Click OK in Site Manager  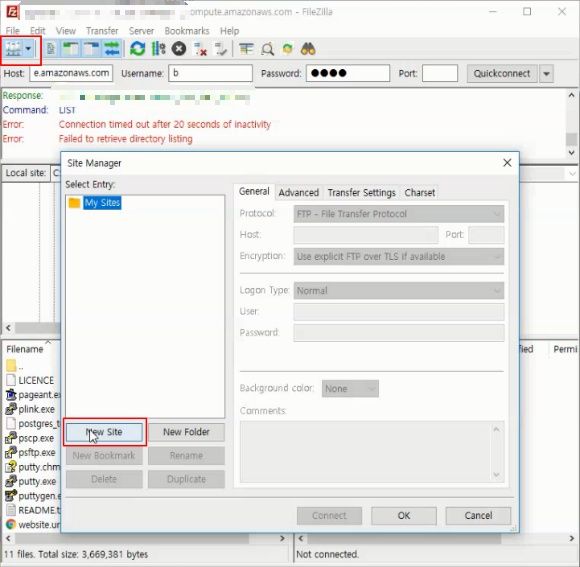coord(404,516)
